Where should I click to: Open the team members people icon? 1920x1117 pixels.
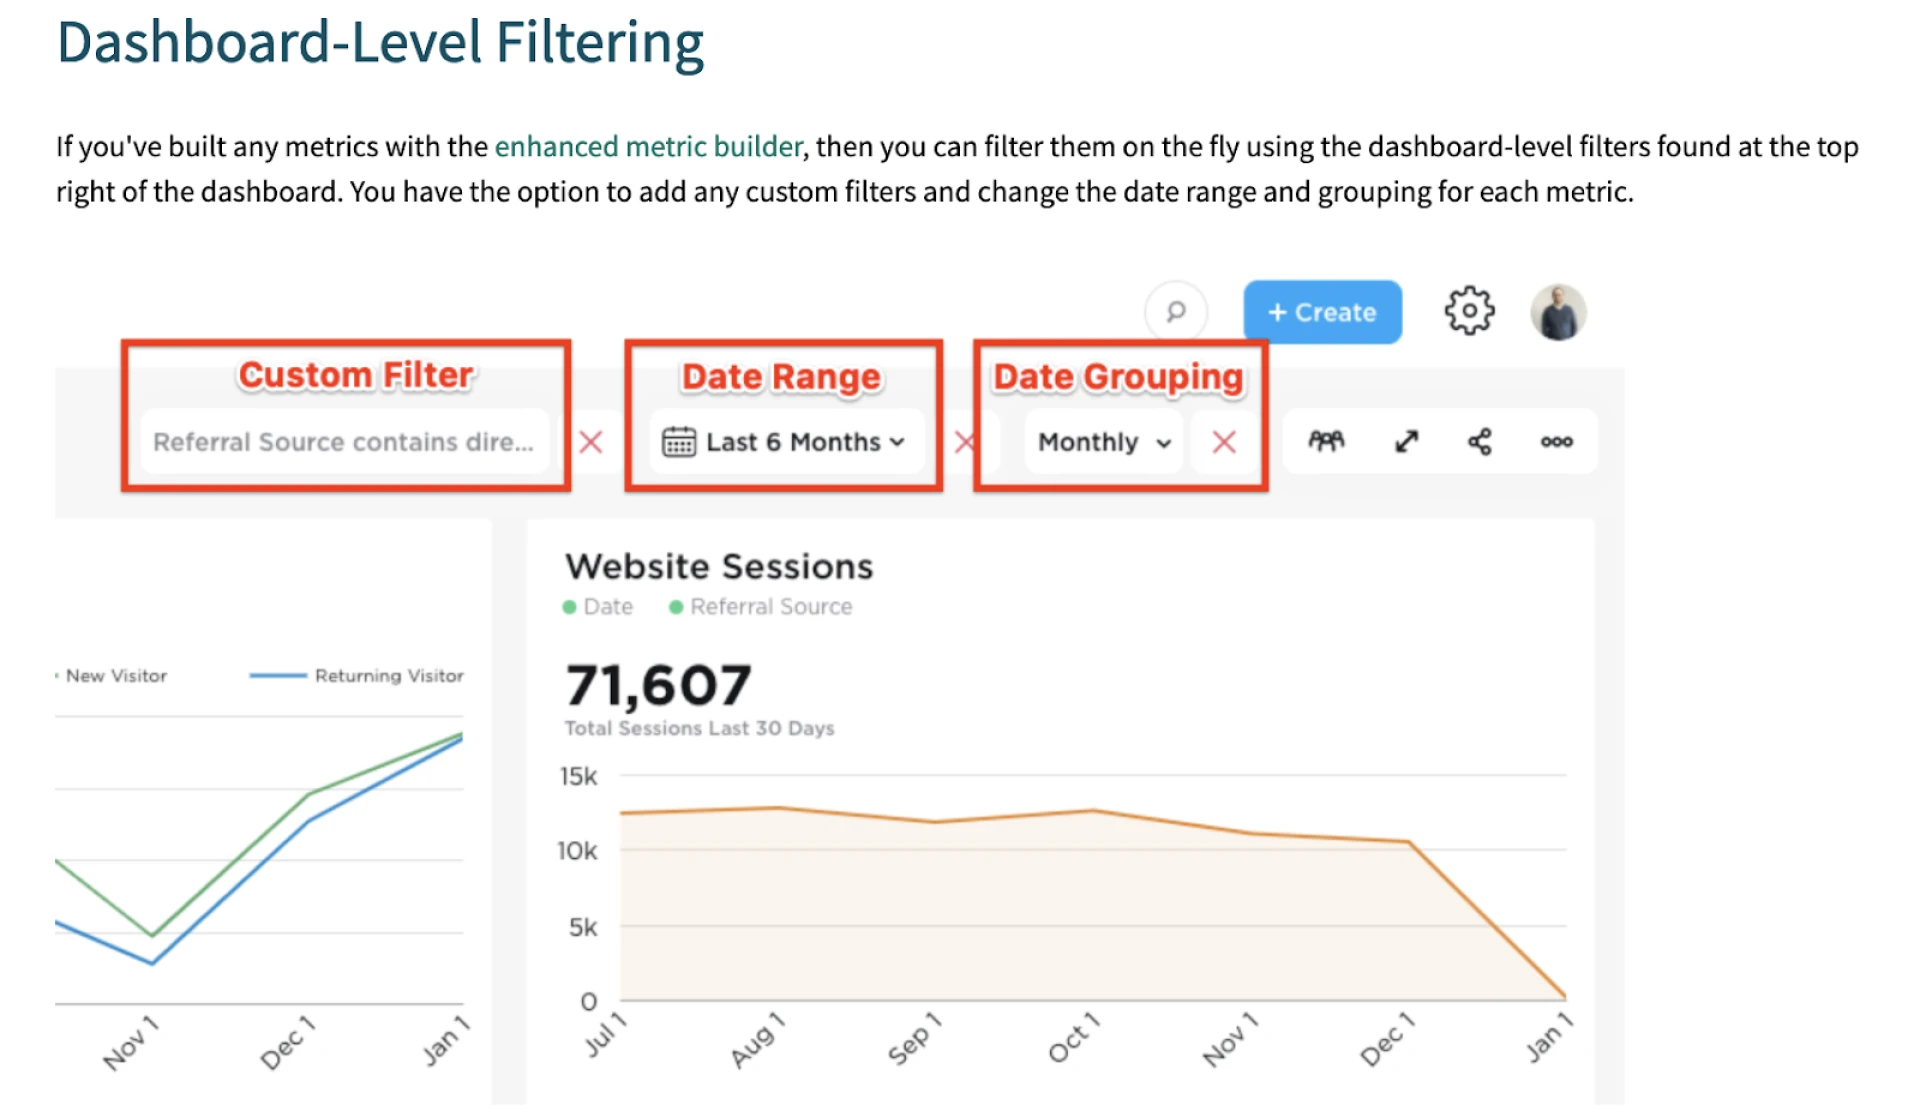tap(1326, 441)
